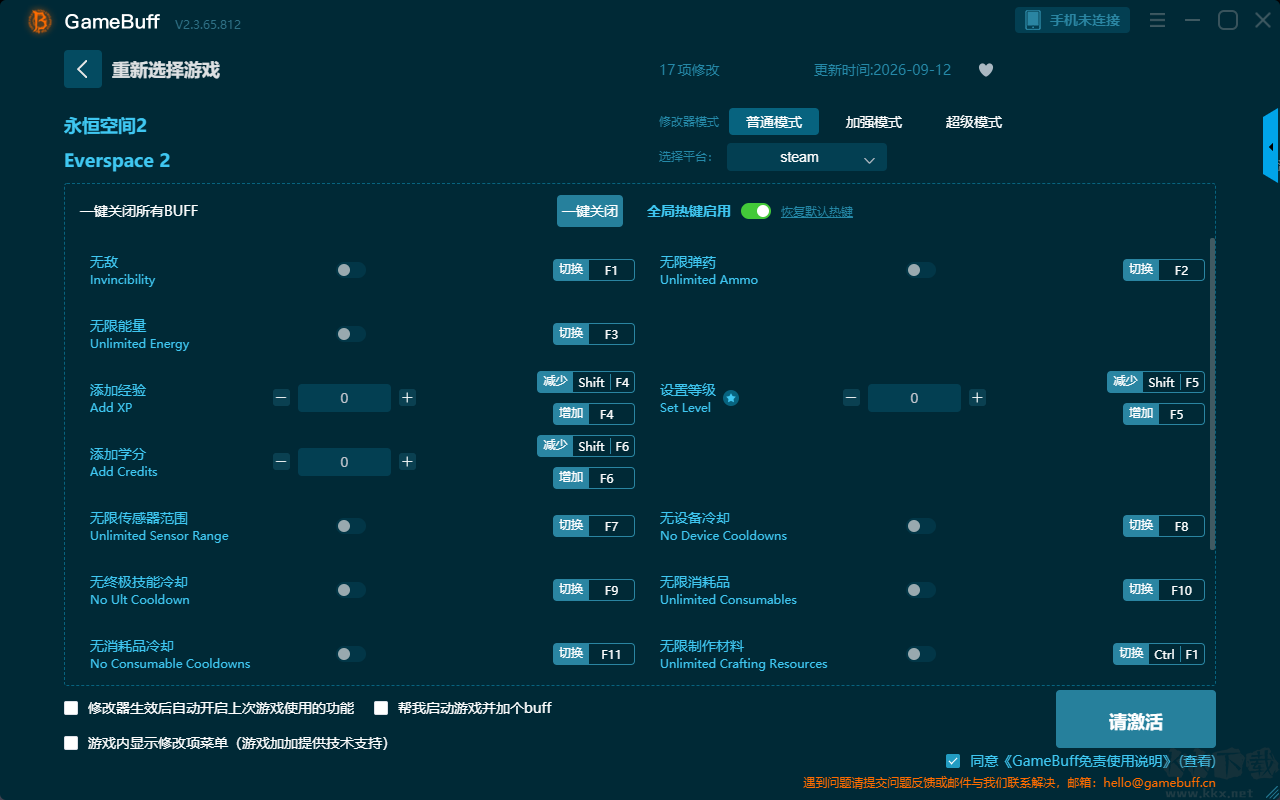Click the F7 hotkey for Unlimited Sensor Range

[594, 526]
